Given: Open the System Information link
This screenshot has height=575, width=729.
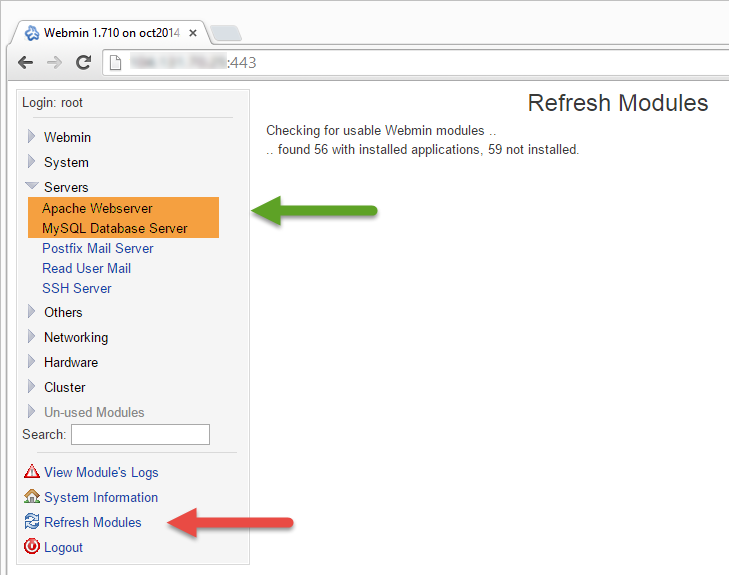Looking at the screenshot, I should pyautogui.click(x=101, y=497).
